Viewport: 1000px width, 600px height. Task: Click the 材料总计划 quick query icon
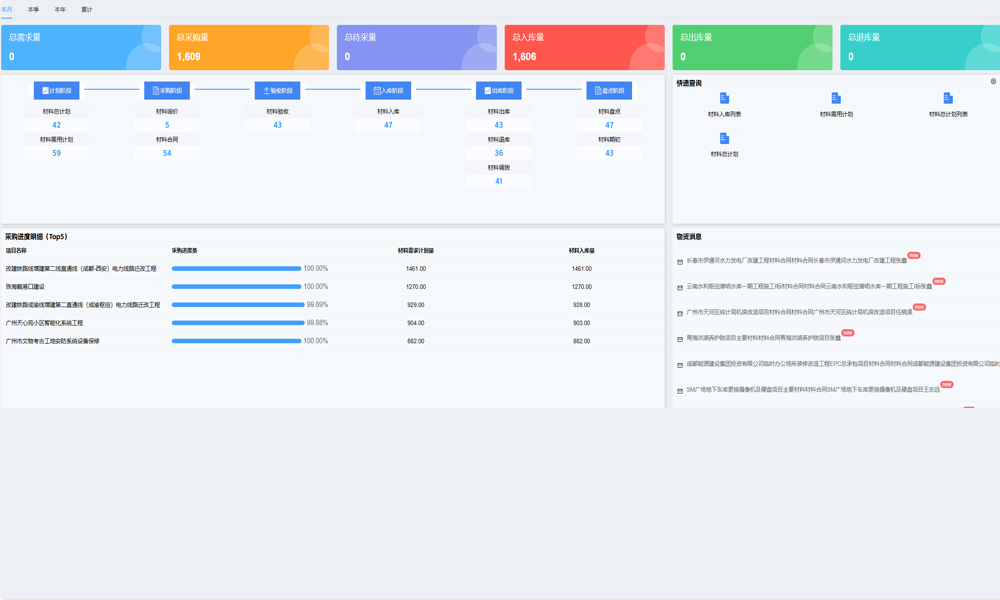(724, 139)
